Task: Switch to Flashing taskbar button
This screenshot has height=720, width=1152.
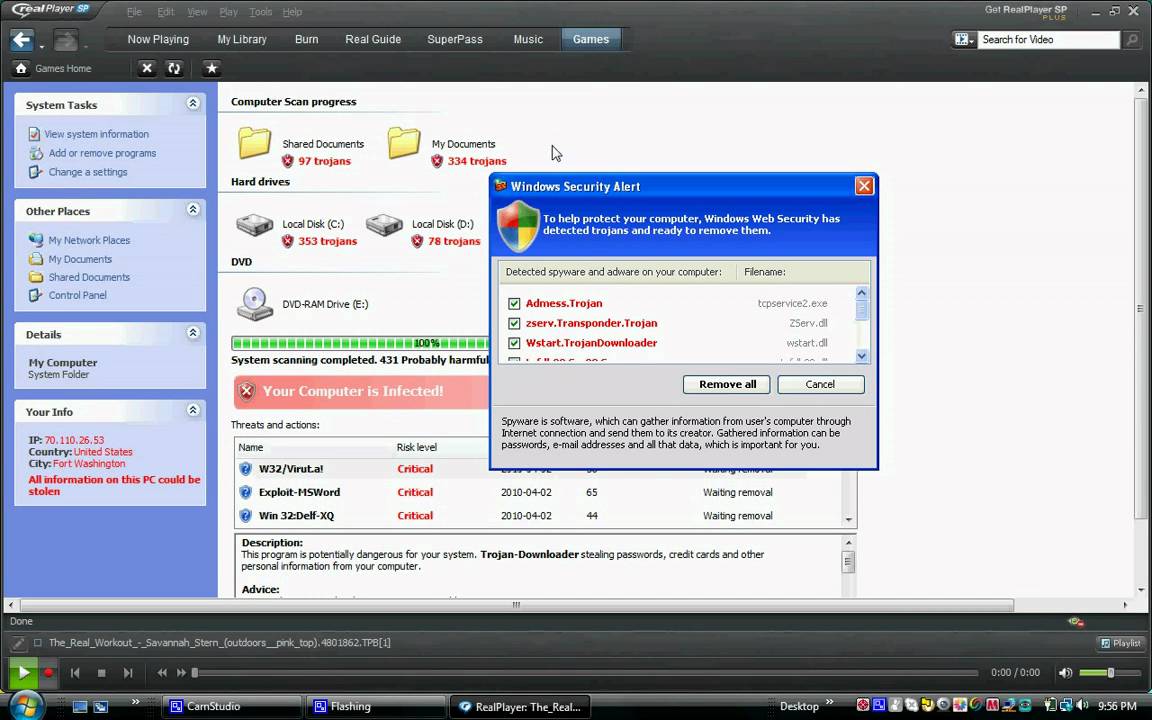Action: (x=376, y=707)
